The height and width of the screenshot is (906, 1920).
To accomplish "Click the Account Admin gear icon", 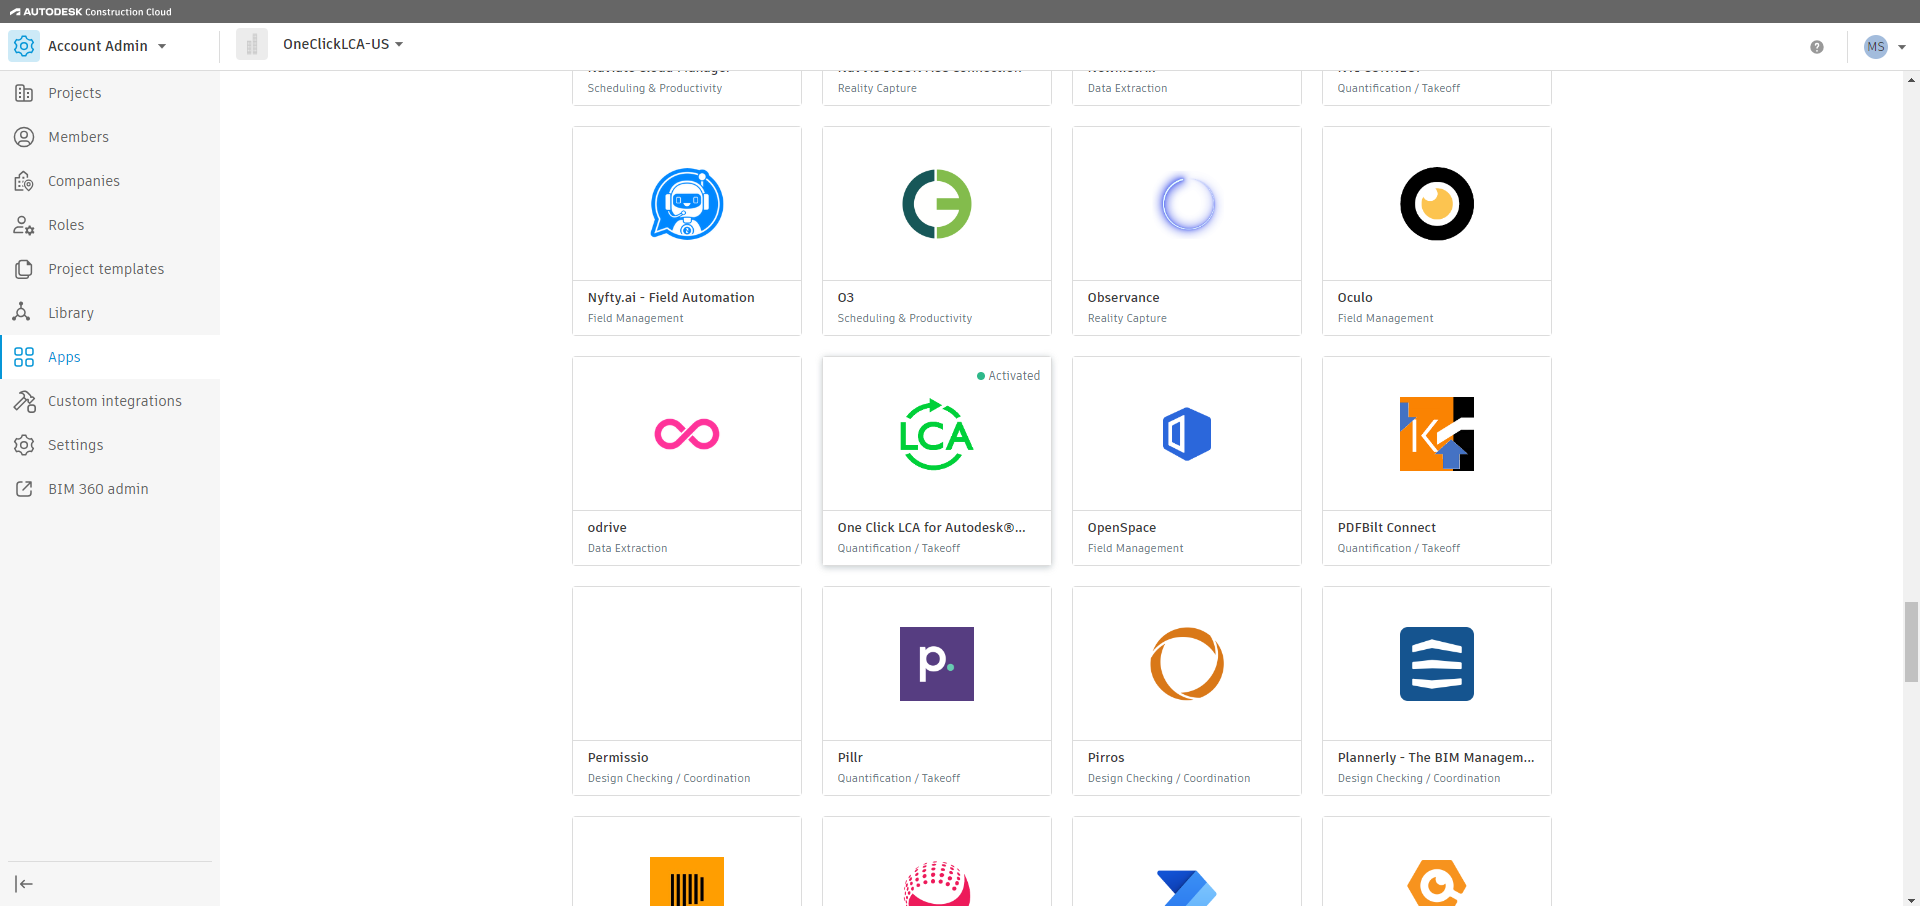I will (x=24, y=46).
